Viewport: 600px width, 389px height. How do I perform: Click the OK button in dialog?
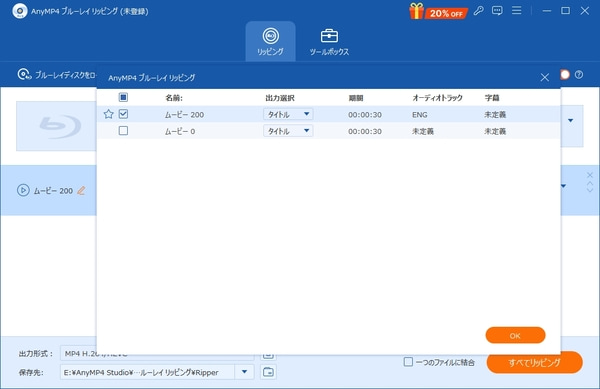click(x=515, y=335)
